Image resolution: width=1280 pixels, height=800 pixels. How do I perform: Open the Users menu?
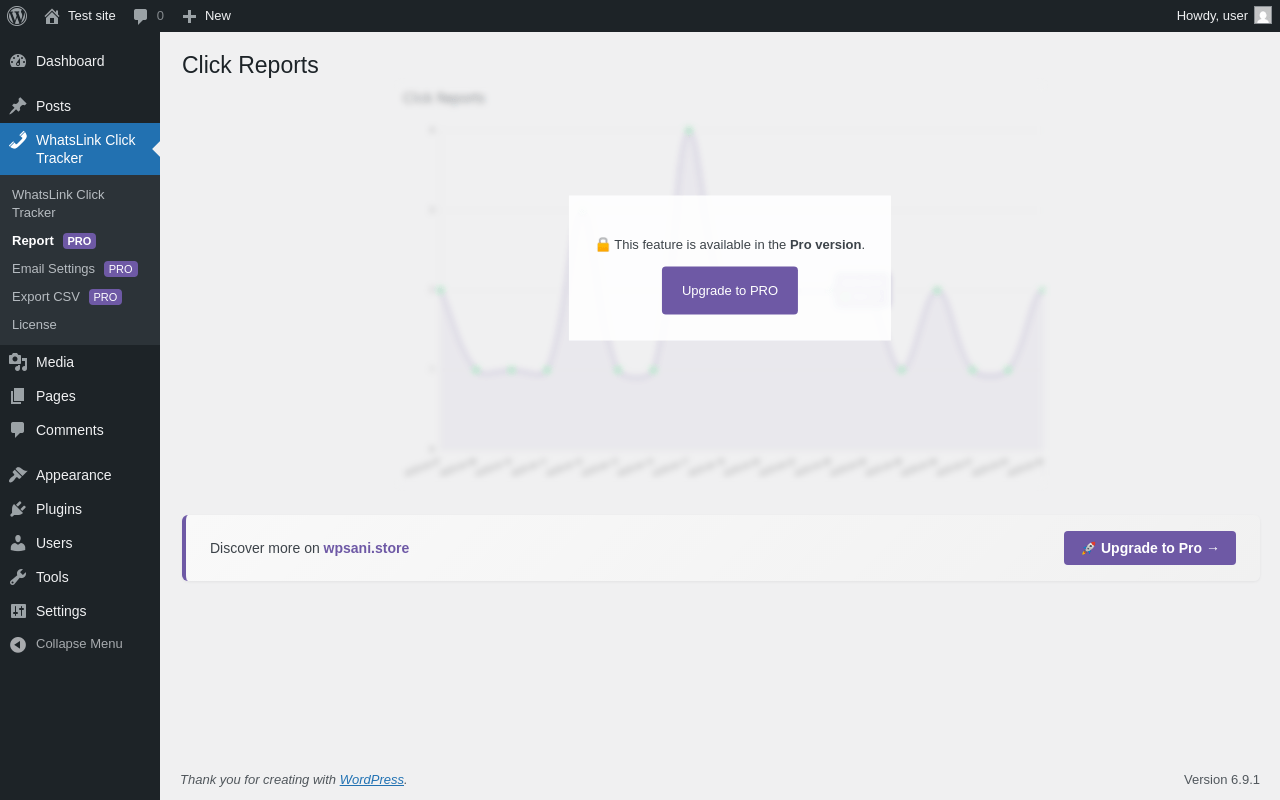coord(80,543)
